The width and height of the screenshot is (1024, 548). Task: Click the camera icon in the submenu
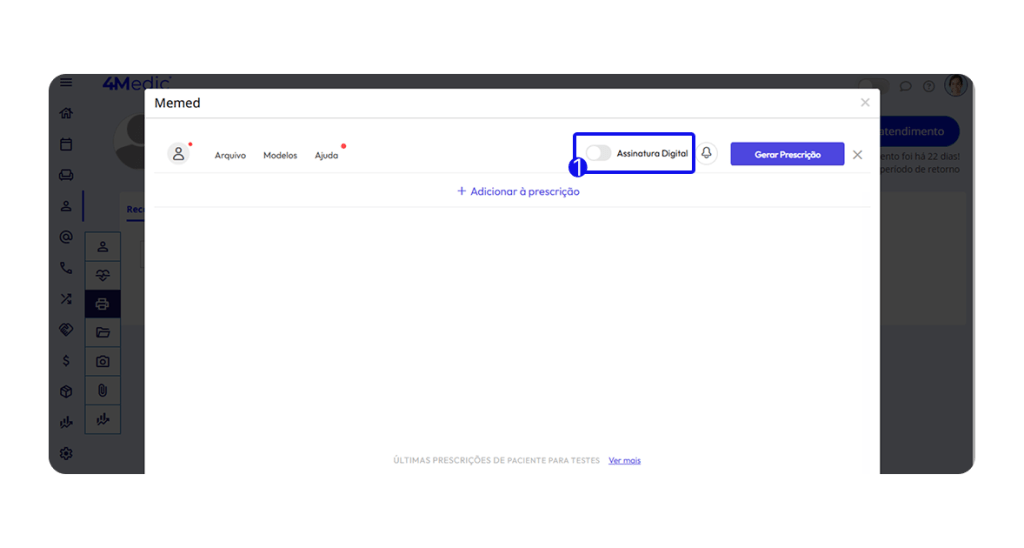tap(102, 361)
